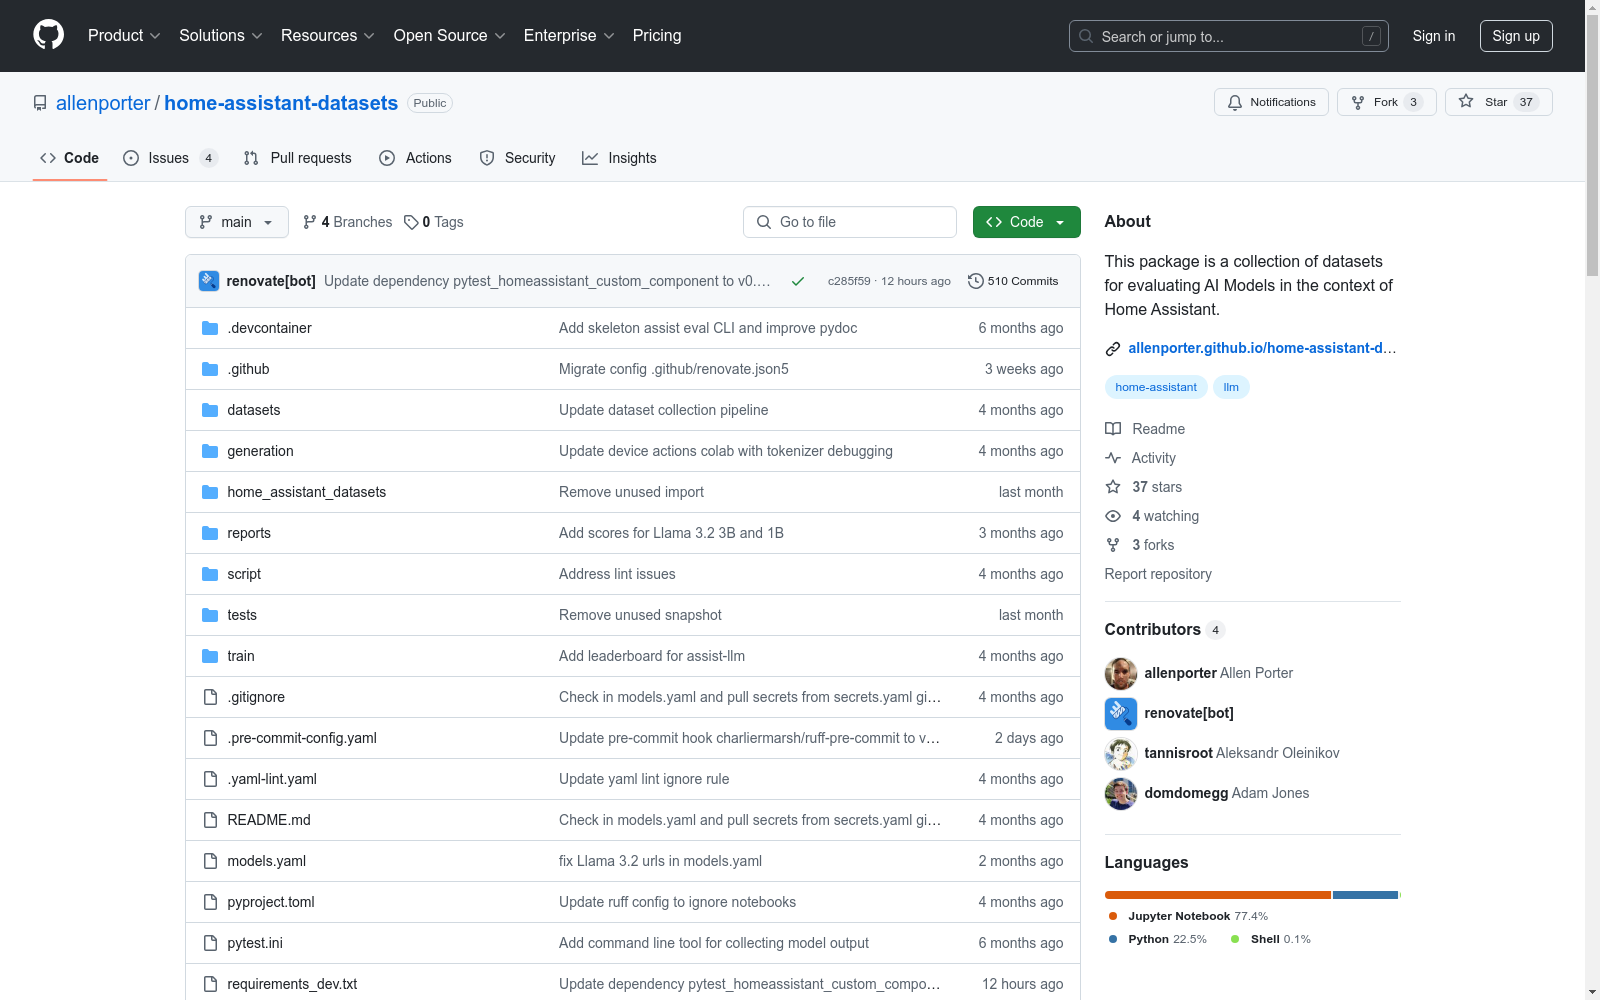Click the allenporter contributor avatar

point(1121,673)
